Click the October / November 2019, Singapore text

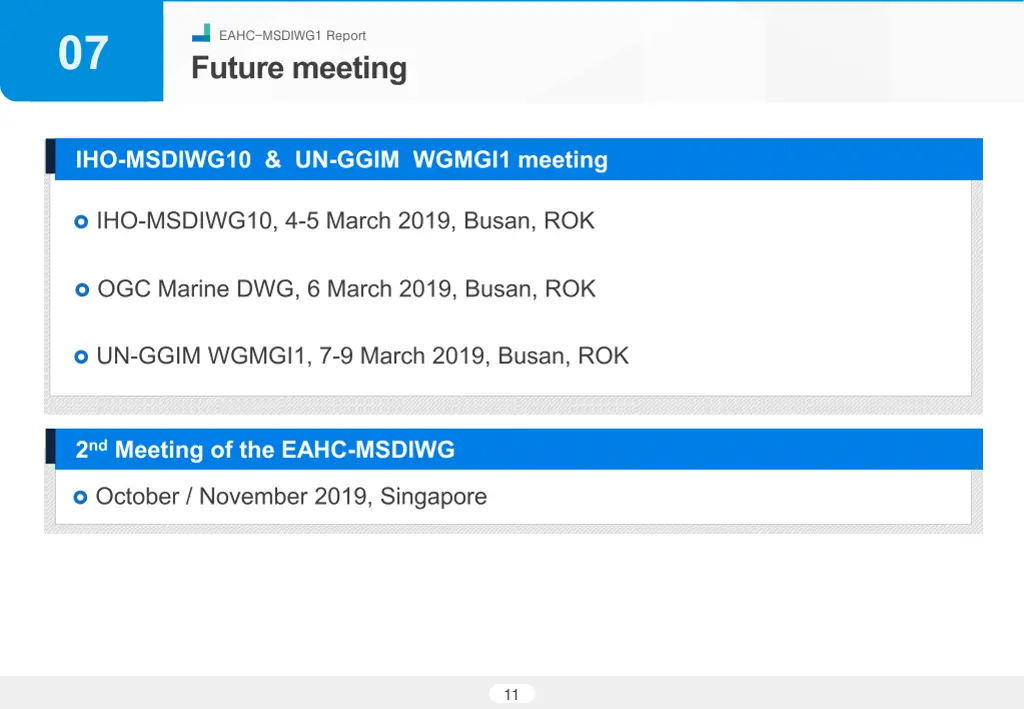click(x=291, y=496)
